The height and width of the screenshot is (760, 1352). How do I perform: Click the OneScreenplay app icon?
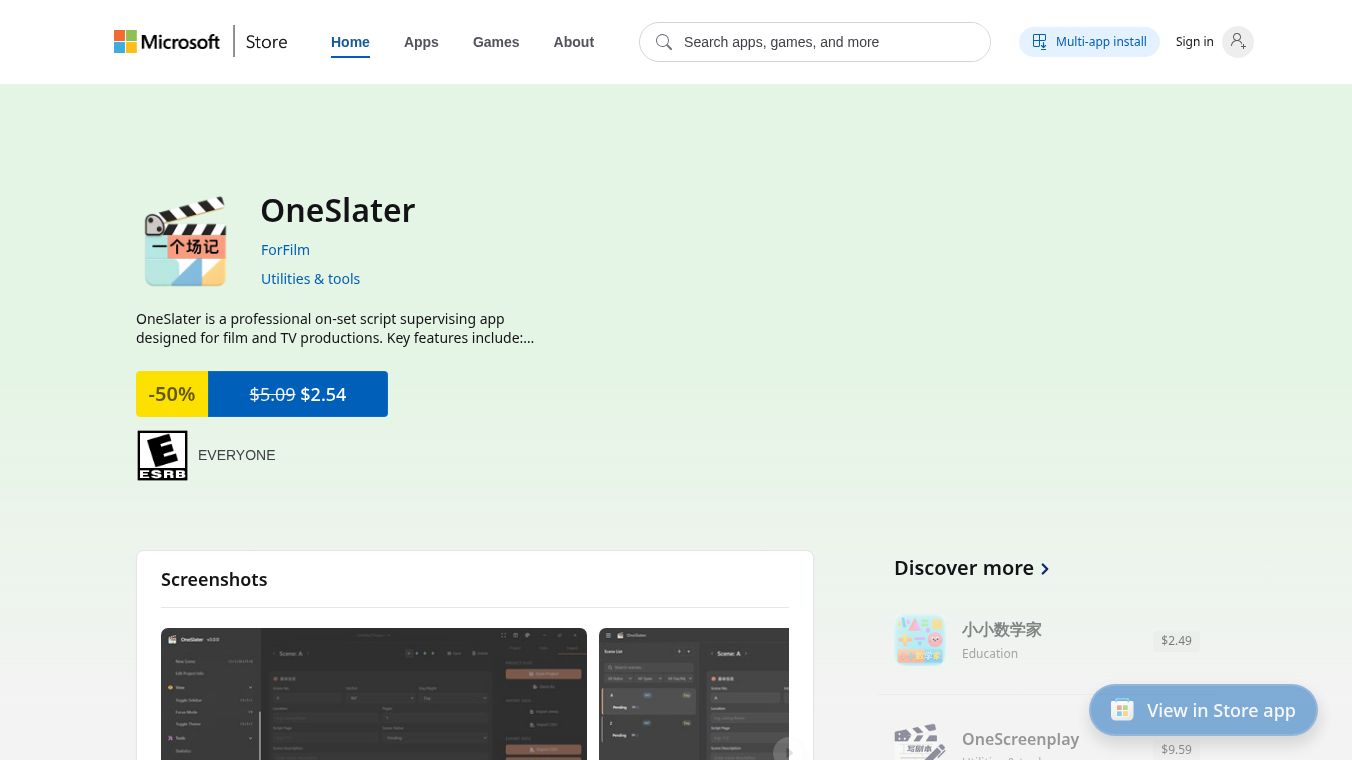coord(920,742)
